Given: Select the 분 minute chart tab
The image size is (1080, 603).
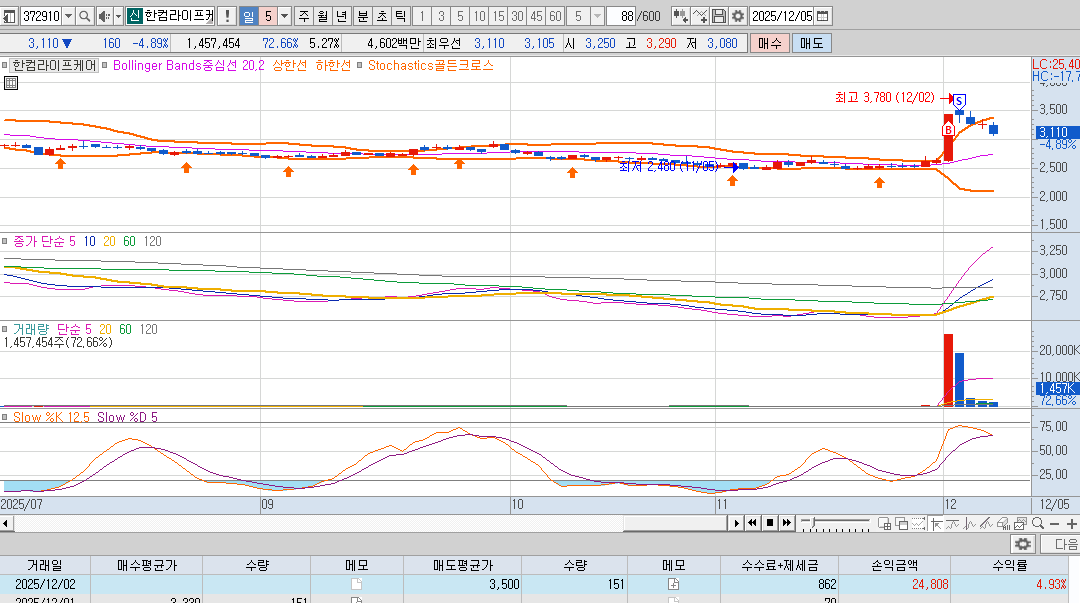Looking at the screenshot, I should coord(363,16).
